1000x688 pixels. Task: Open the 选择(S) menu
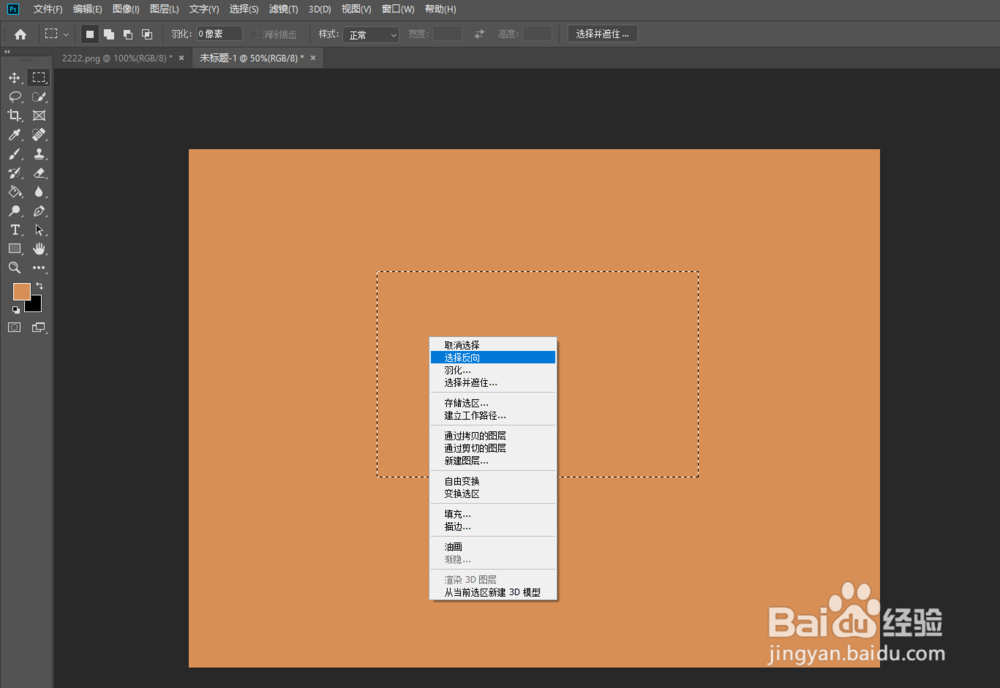click(x=244, y=9)
